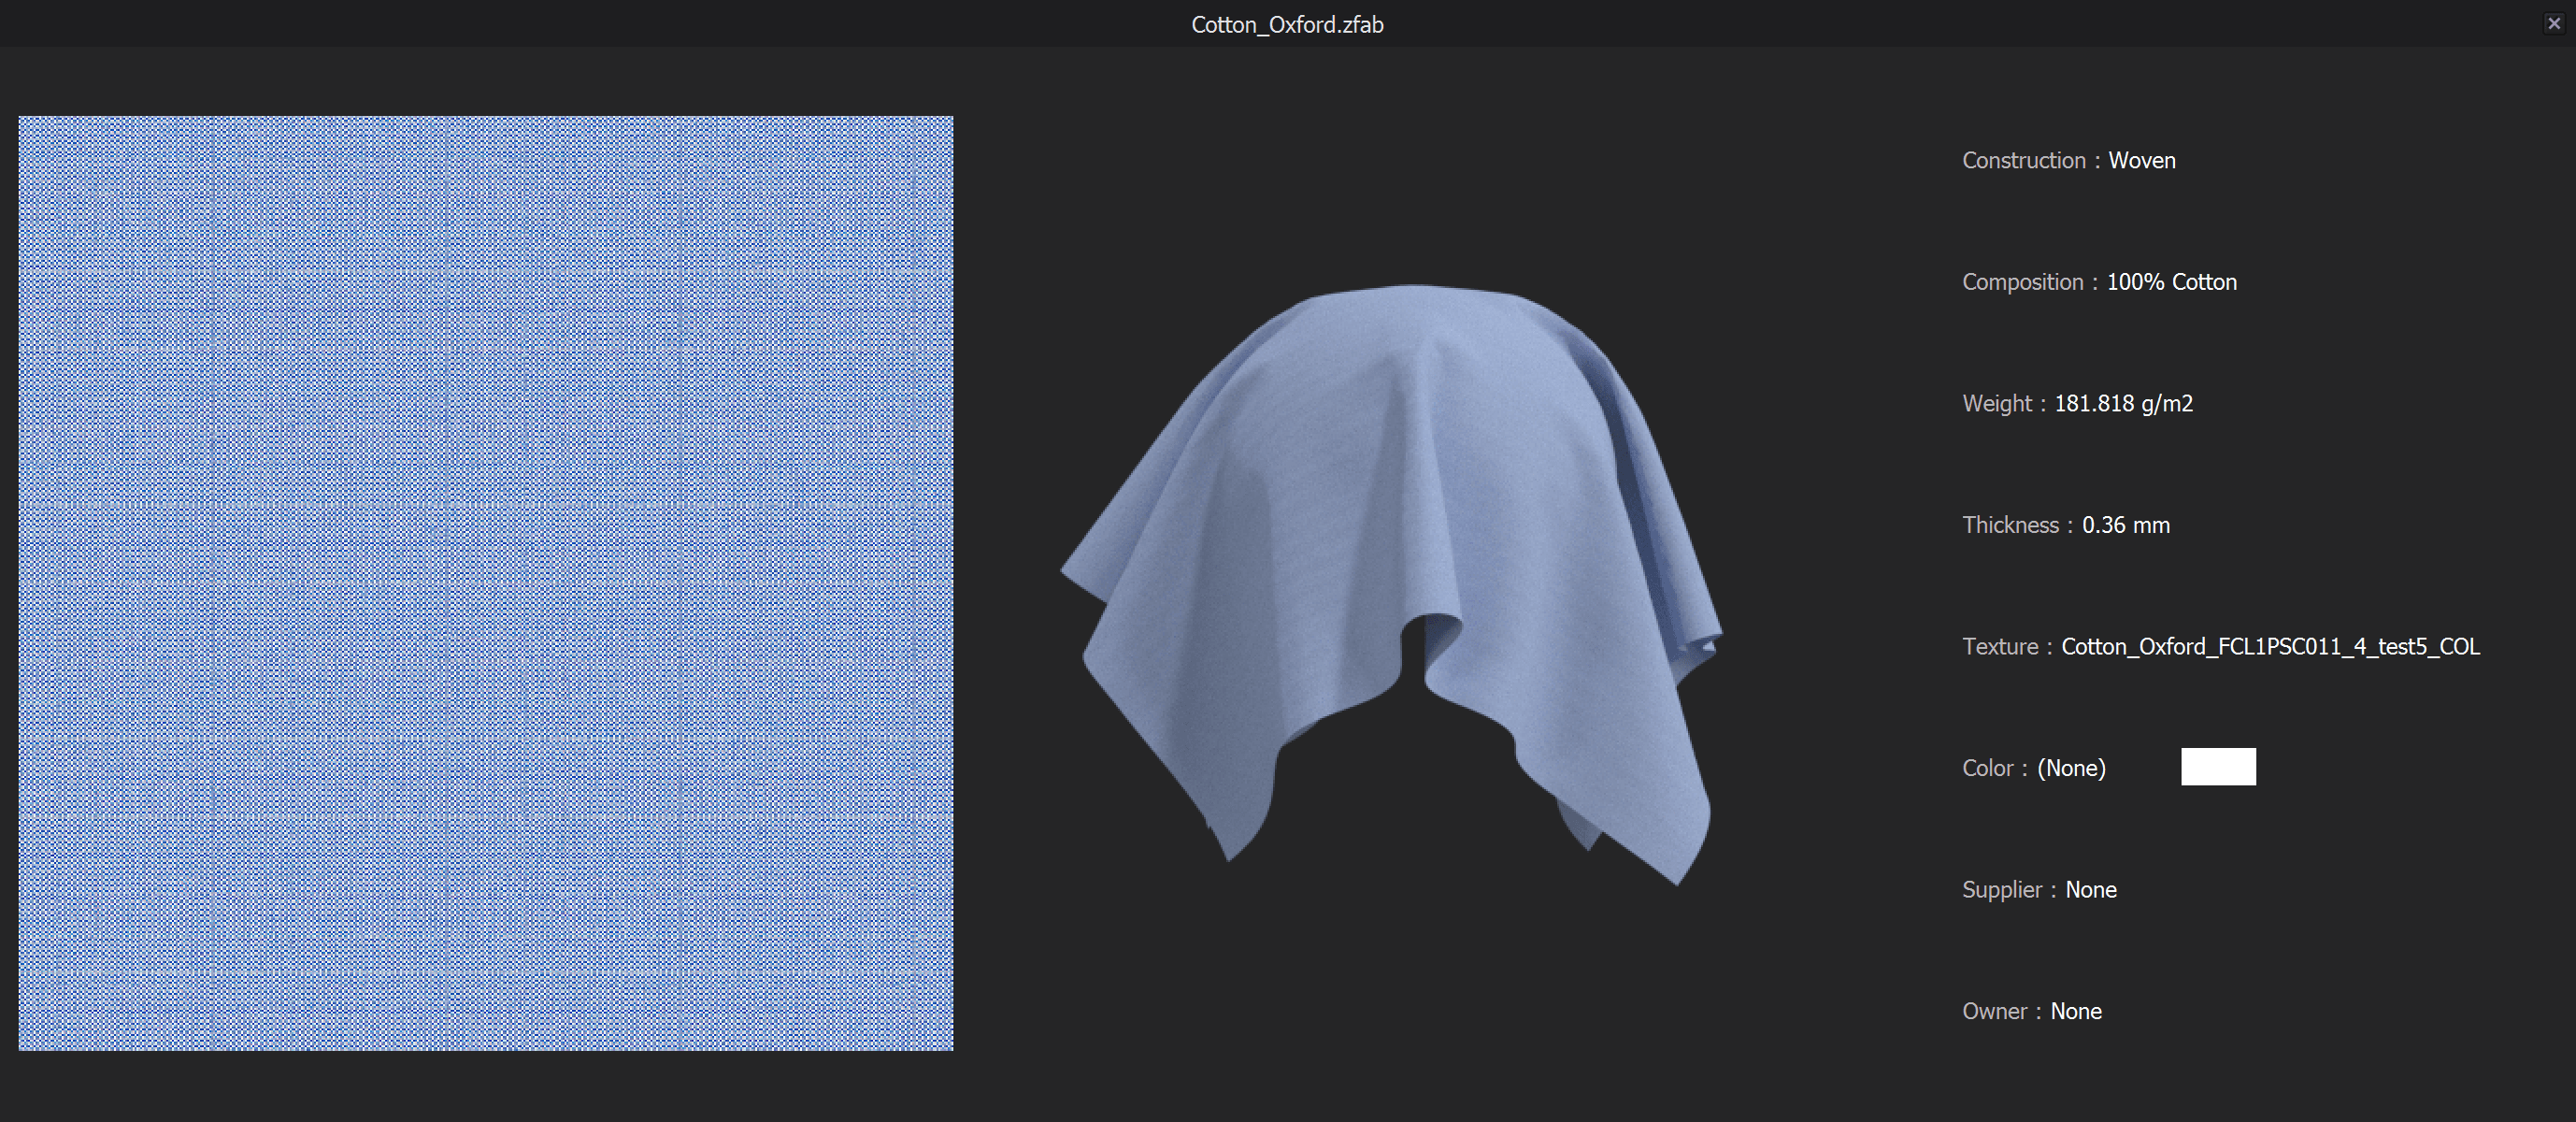Click the white Color swatch
This screenshot has height=1122, width=2576.
2218,767
